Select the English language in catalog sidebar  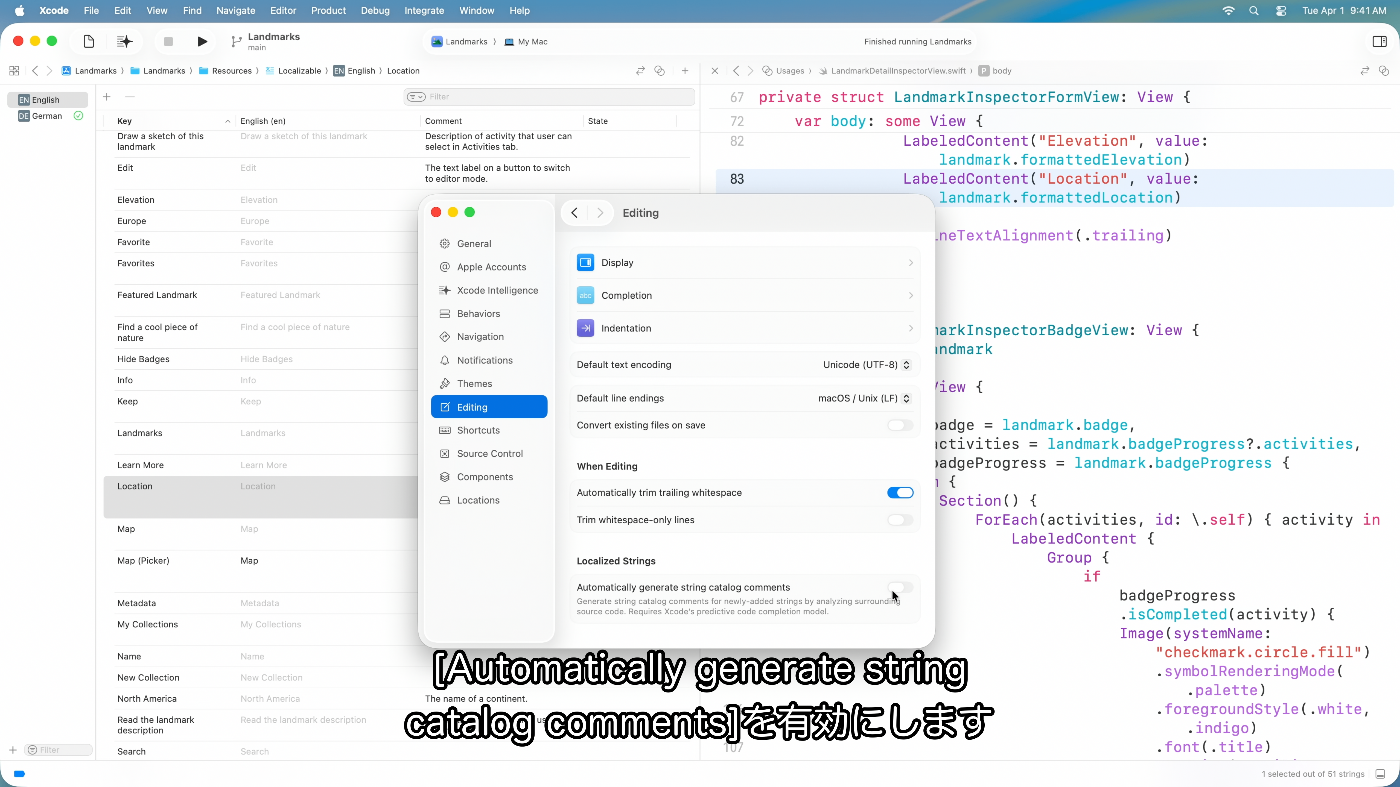coord(47,100)
